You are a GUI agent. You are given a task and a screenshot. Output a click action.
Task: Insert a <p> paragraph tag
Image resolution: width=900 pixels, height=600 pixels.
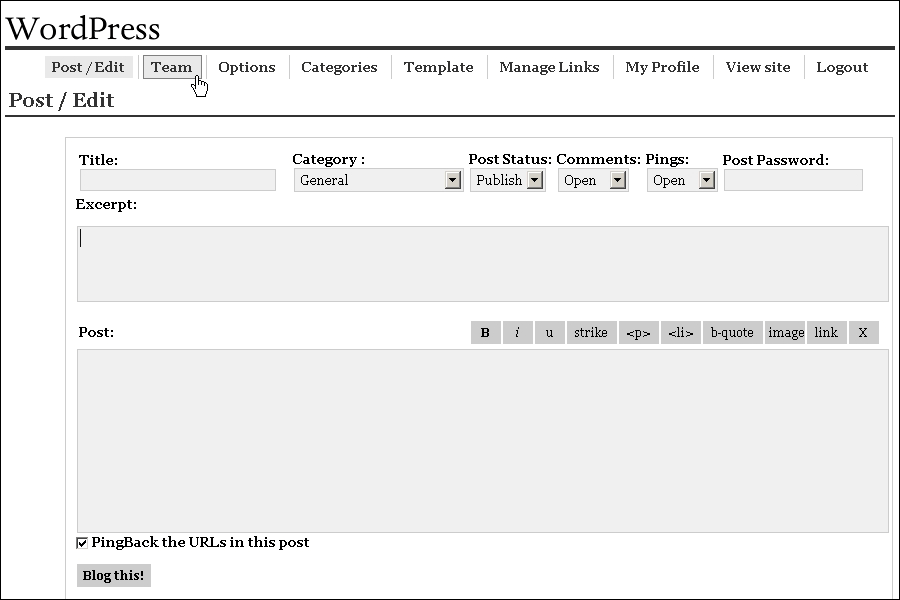coord(638,332)
